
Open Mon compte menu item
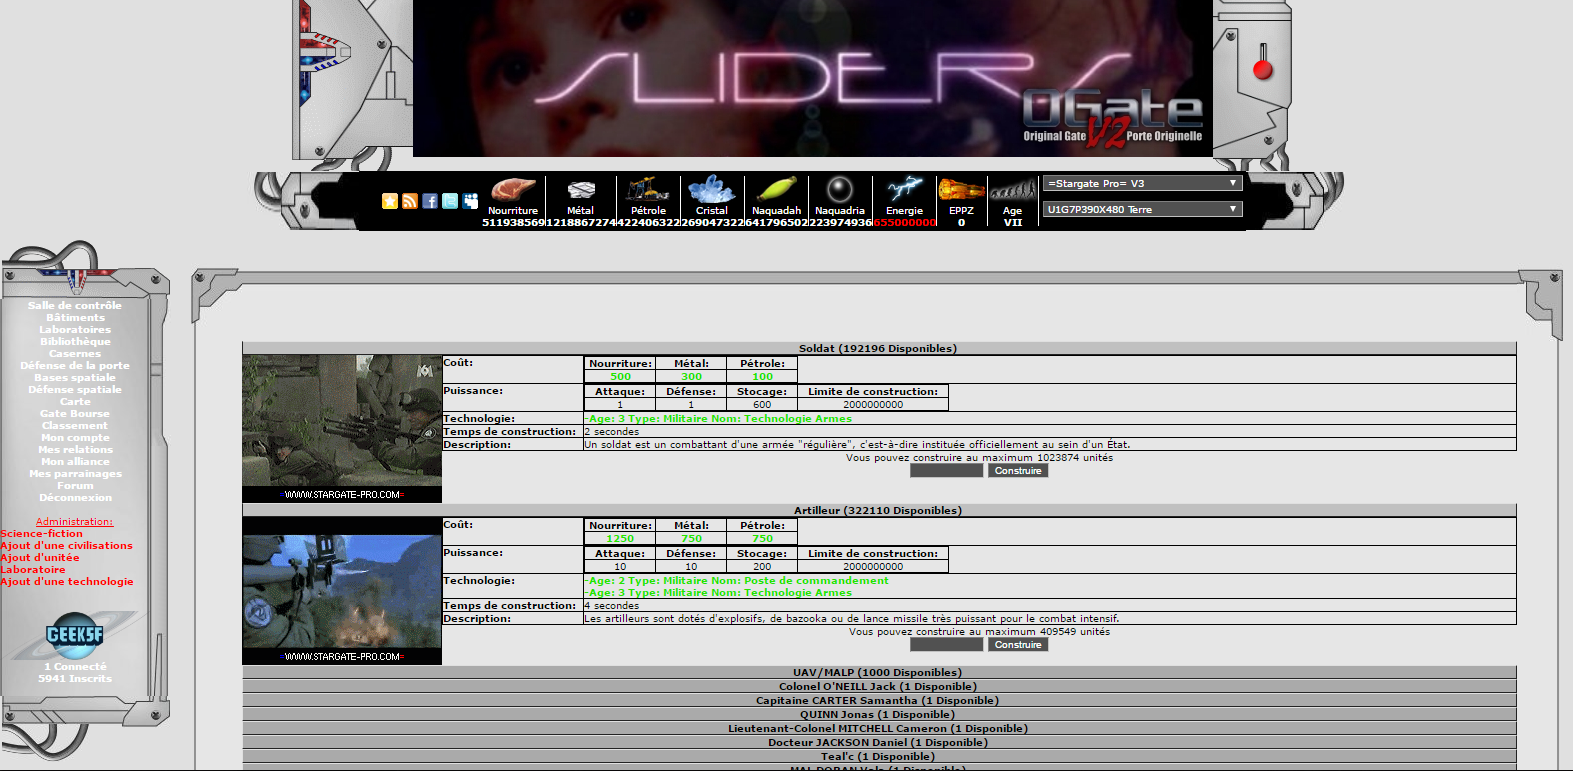(x=75, y=438)
